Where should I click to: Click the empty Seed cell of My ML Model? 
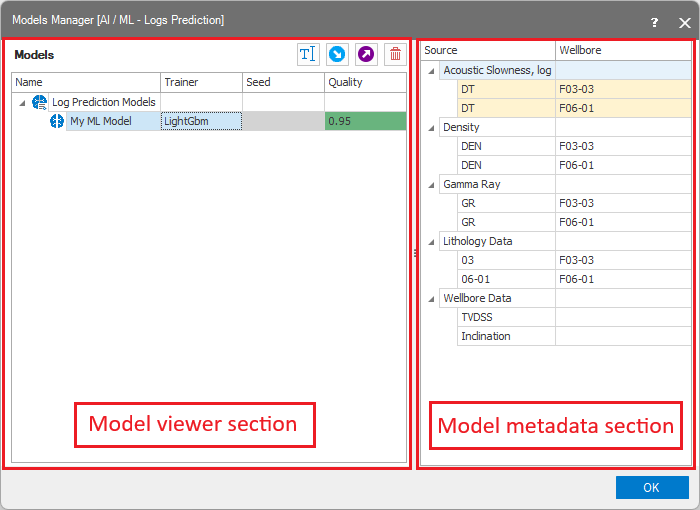tap(283, 121)
